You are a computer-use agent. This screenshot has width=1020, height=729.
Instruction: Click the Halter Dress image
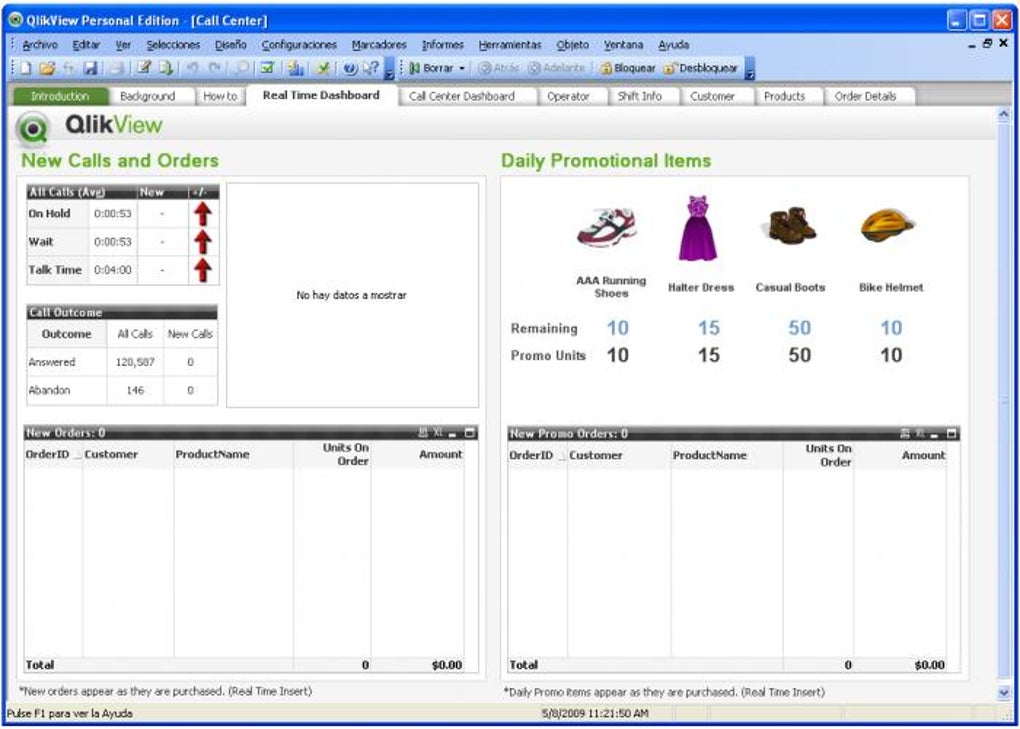point(697,228)
